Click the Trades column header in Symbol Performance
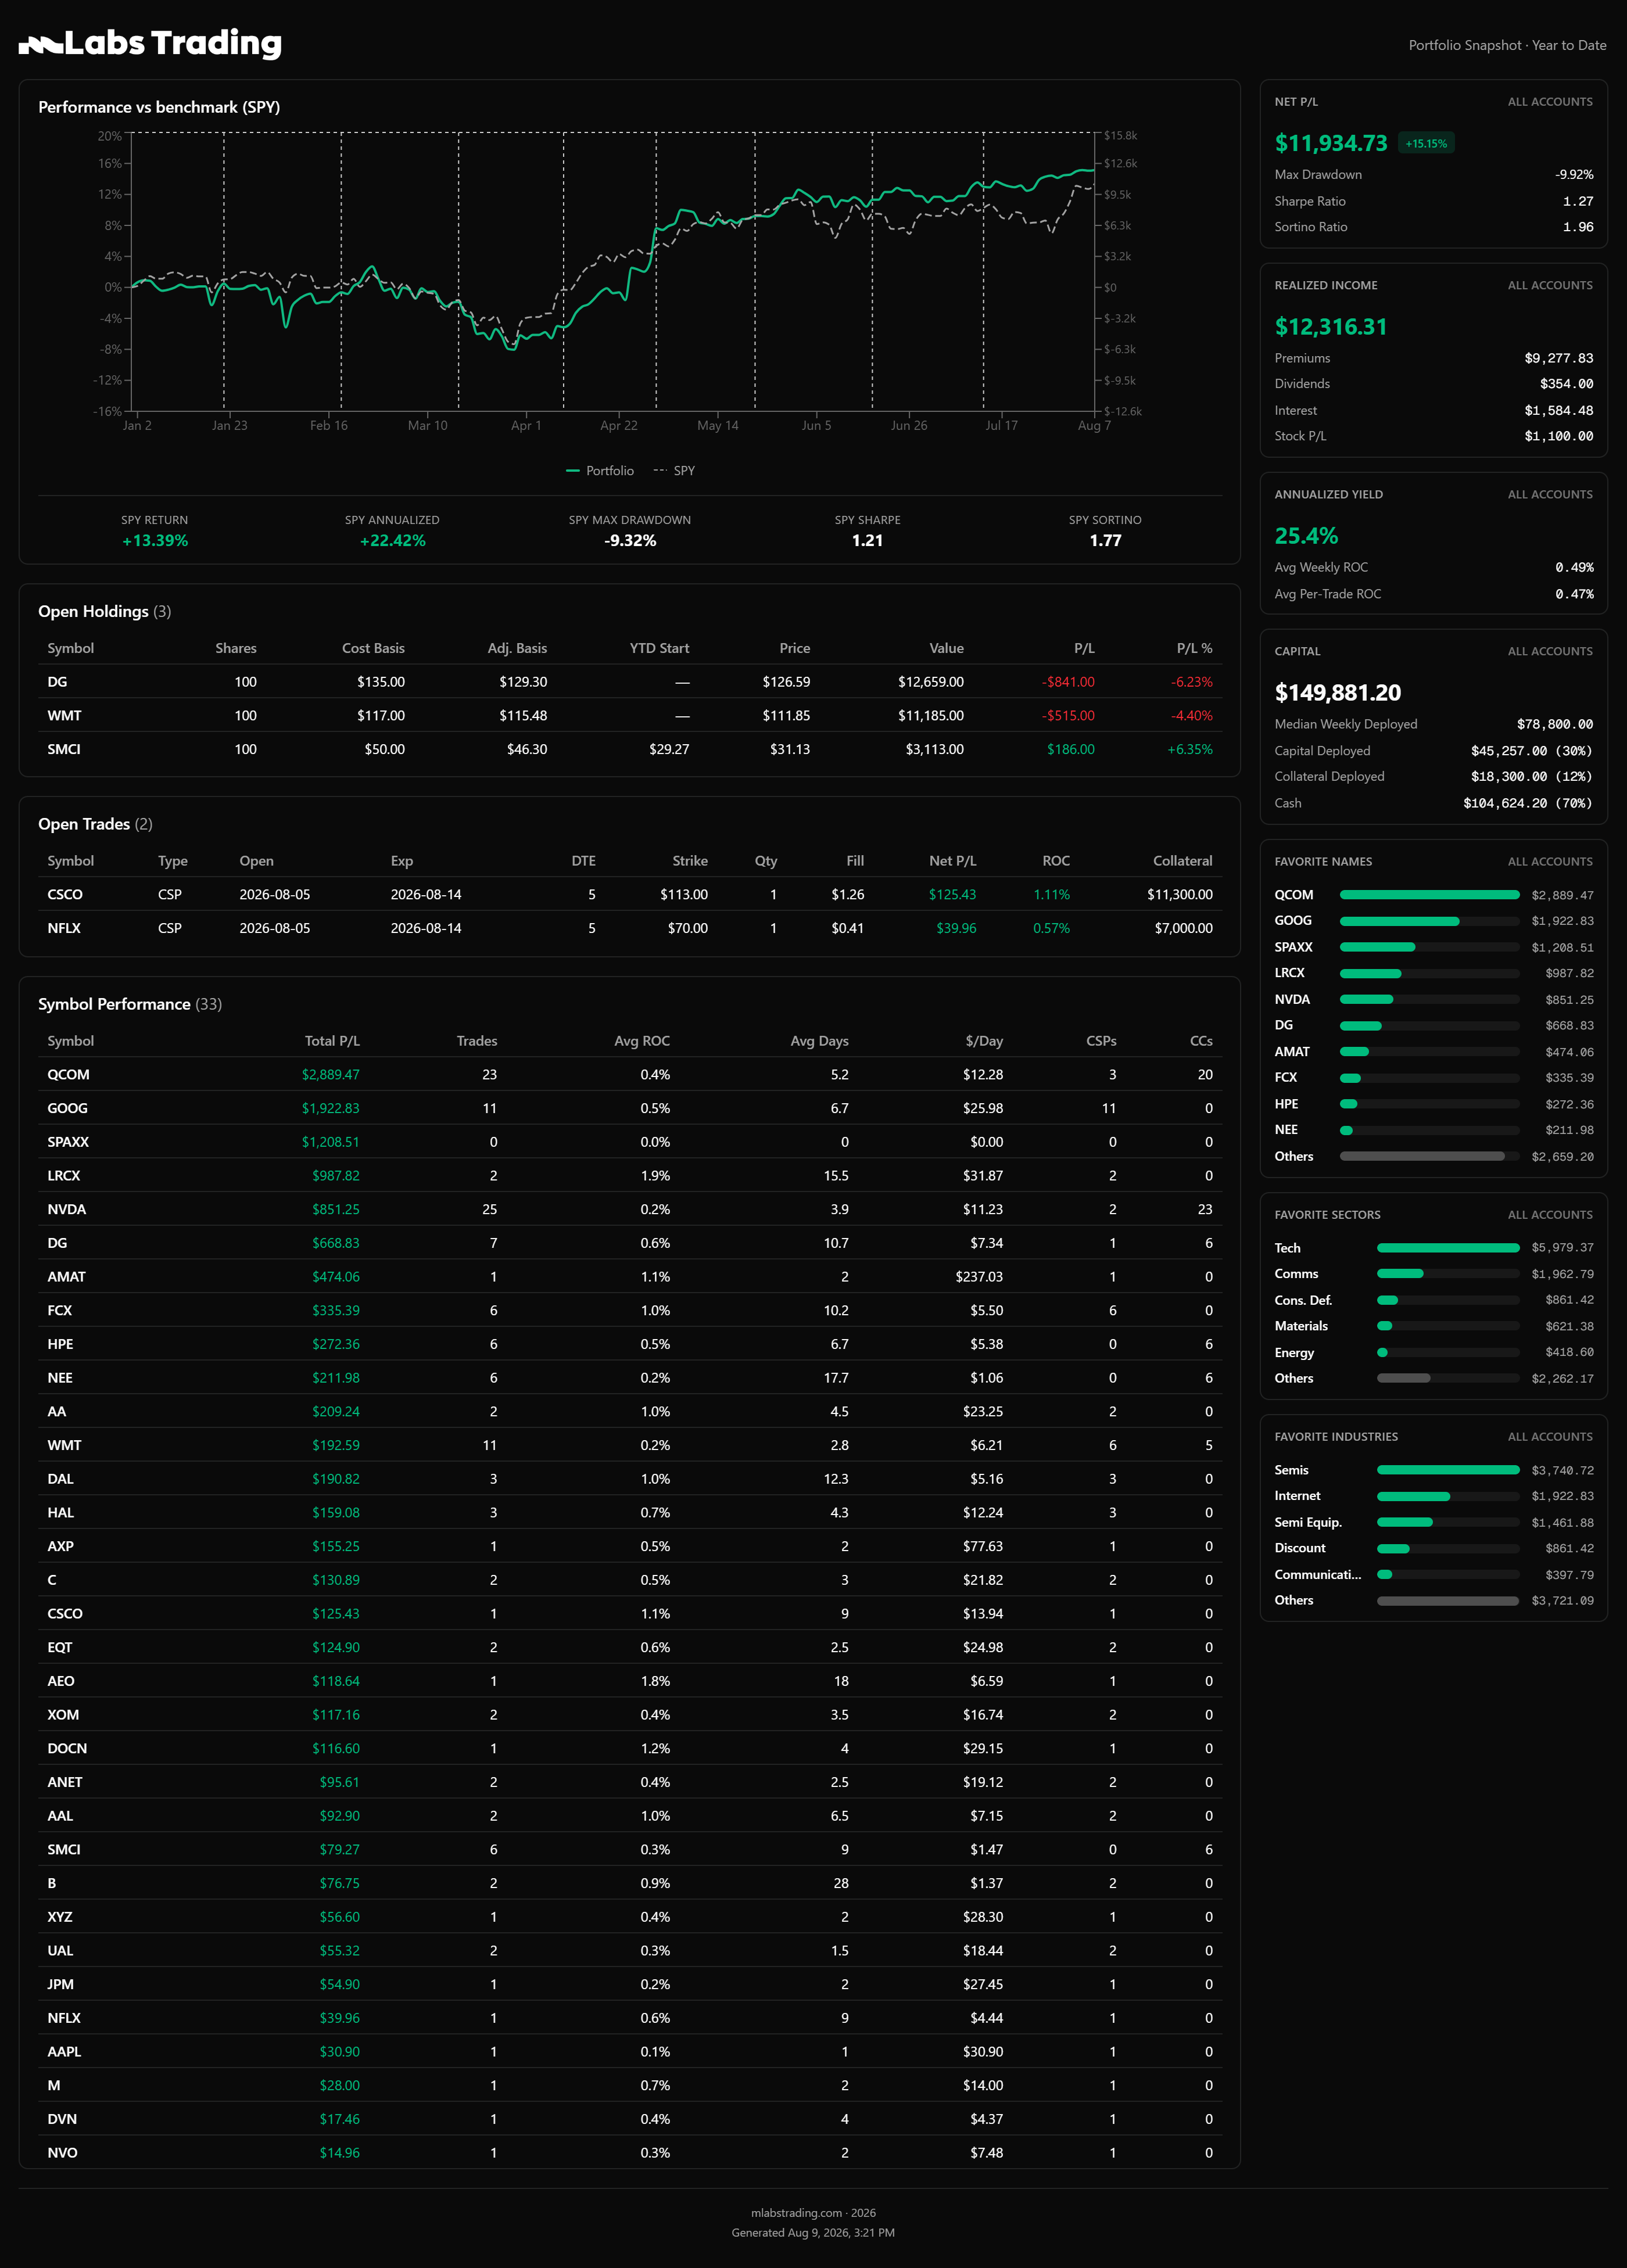 pyautogui.click(x=477, y=1041)
